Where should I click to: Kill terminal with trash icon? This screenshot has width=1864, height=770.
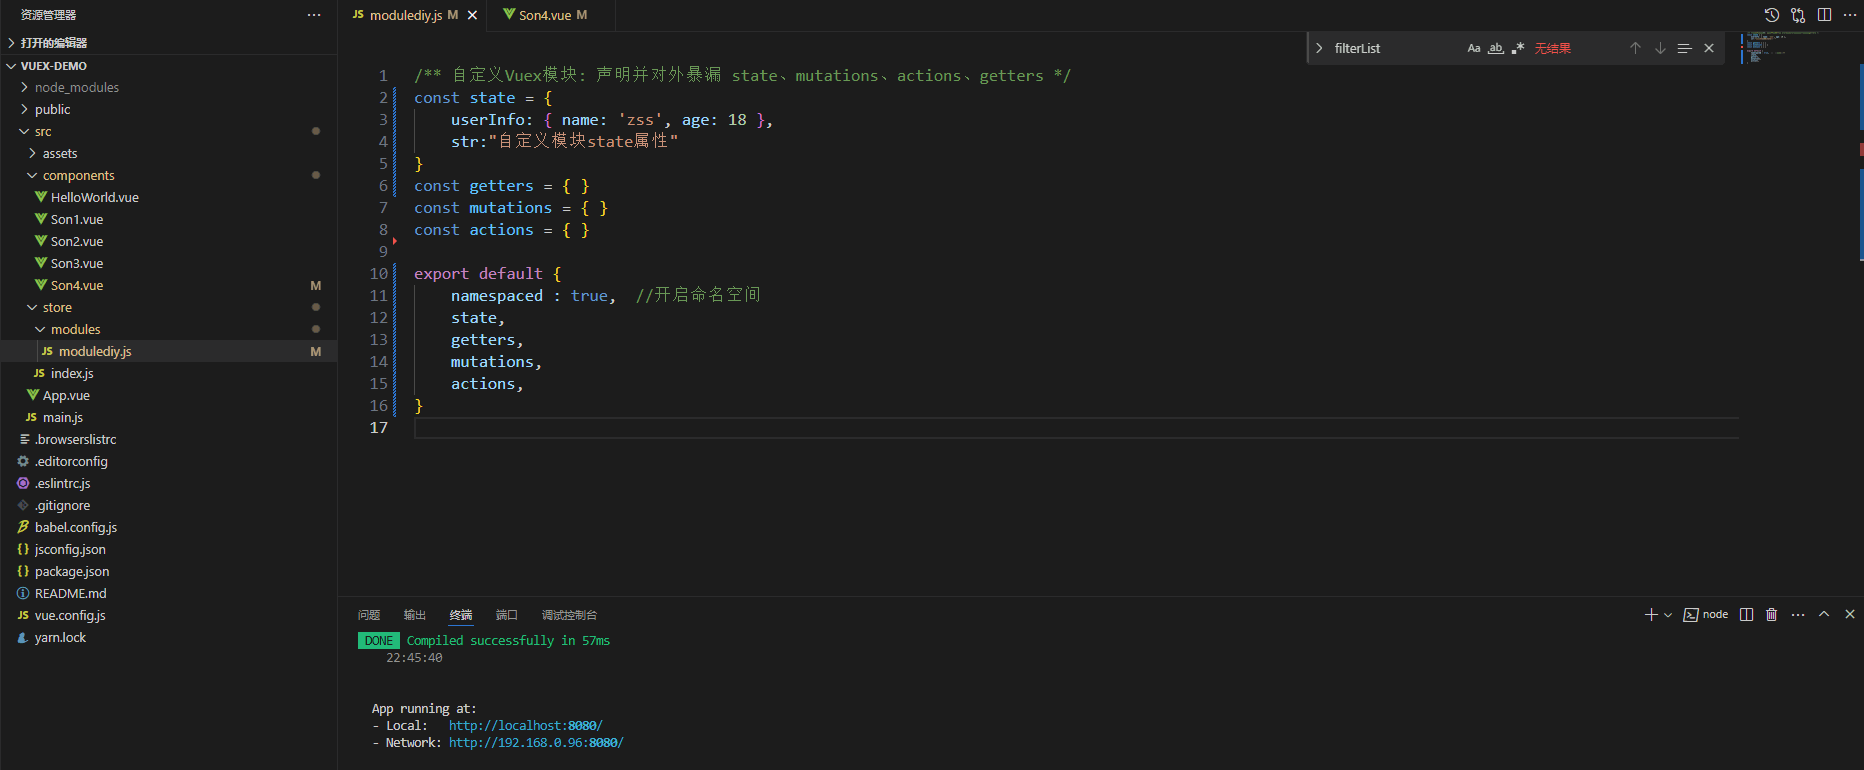click(x=1771, y=614)
